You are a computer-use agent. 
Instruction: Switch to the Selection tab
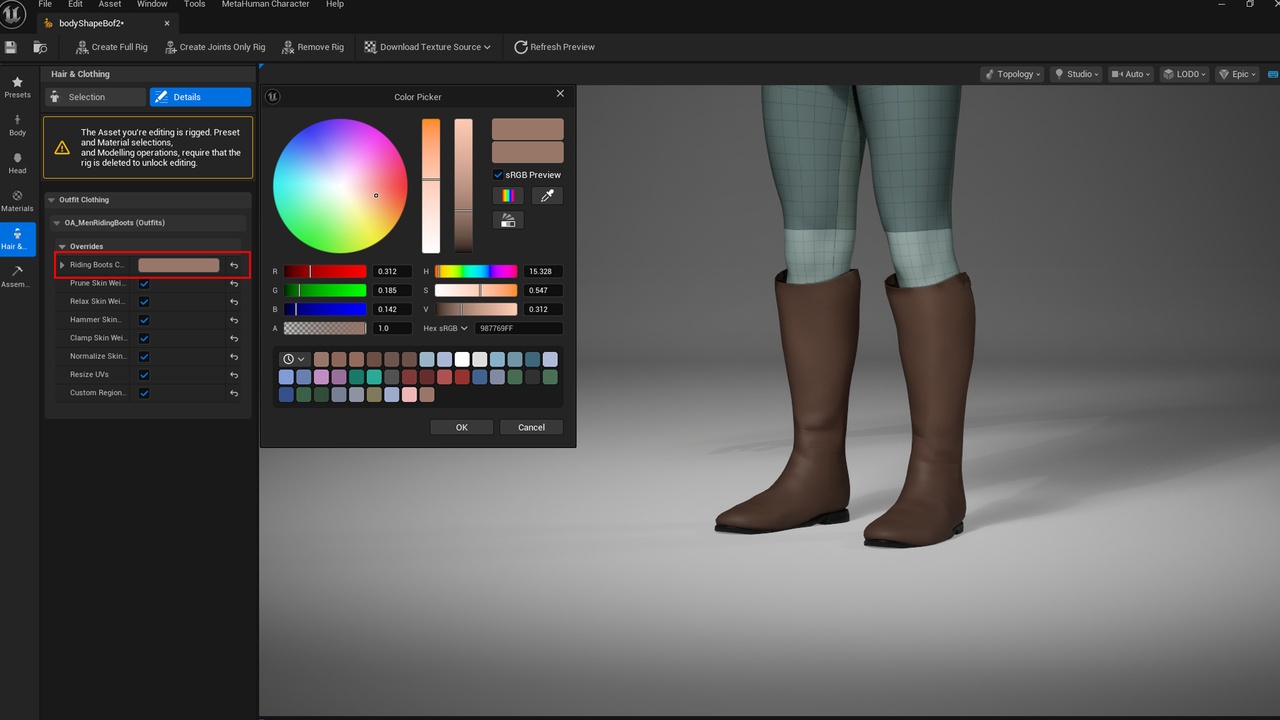click(x=96, y=97)
